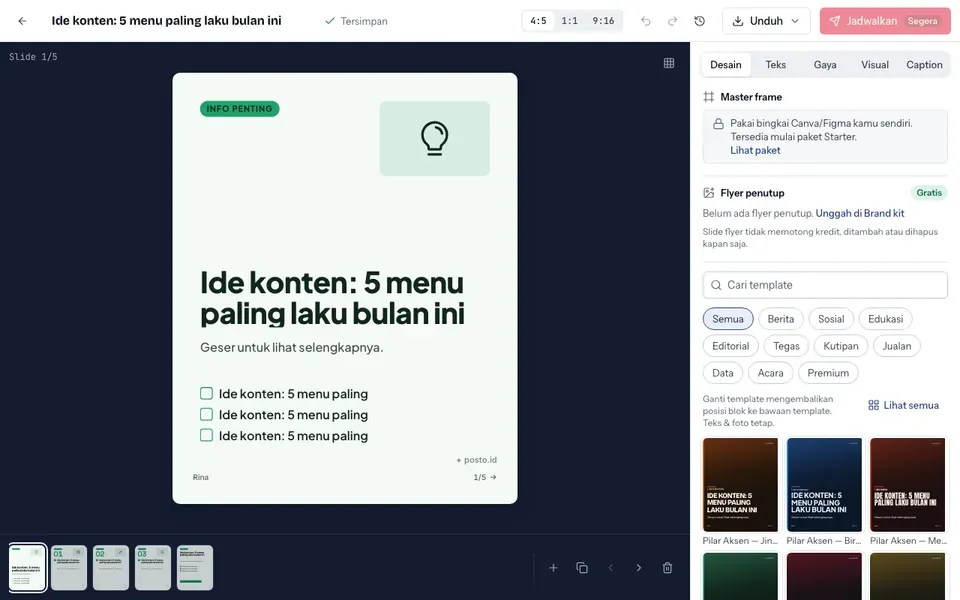This screenshot has width=960, height=600.
Task: Click the undo icon
Action: [645, 21]
